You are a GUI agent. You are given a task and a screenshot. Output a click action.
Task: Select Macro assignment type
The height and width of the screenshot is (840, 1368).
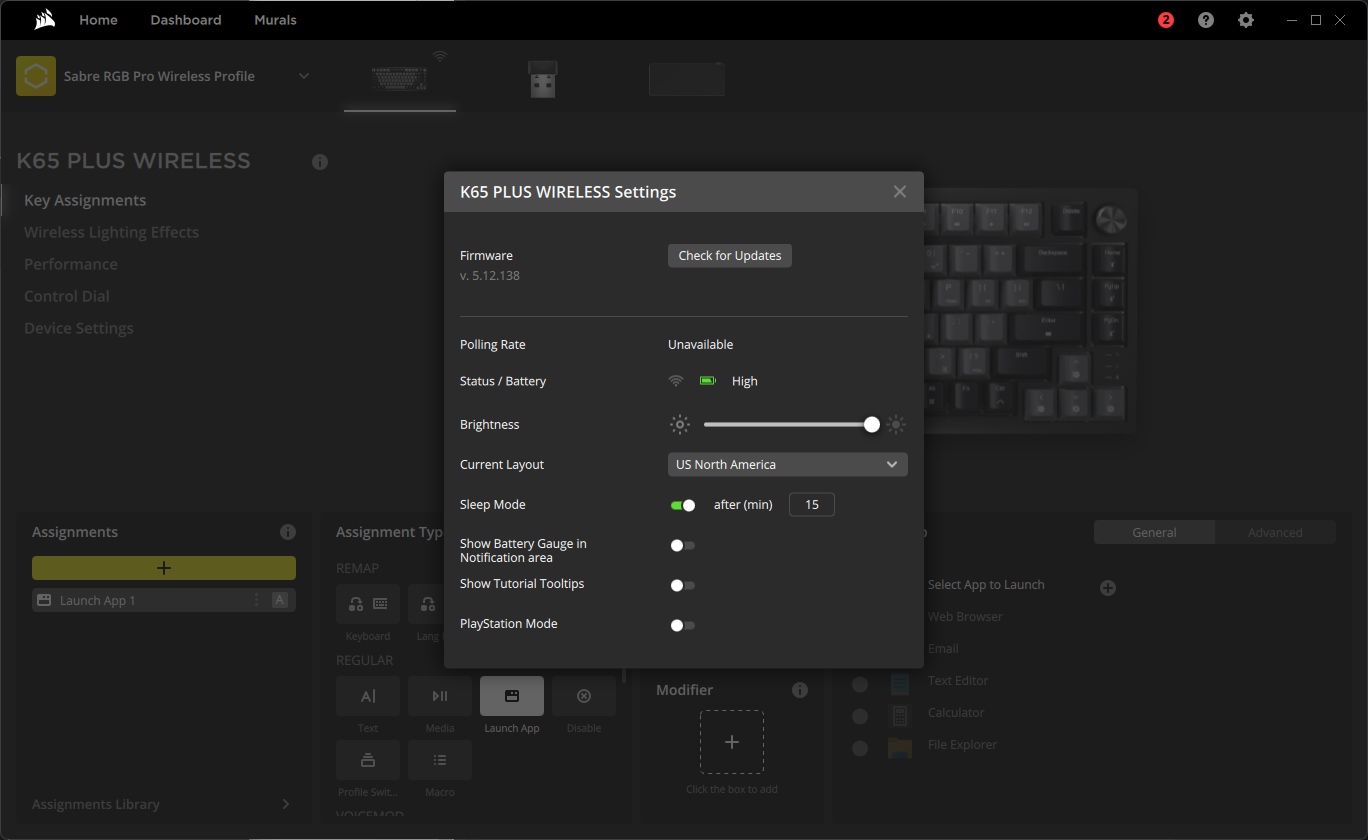(x=440, y=760)
